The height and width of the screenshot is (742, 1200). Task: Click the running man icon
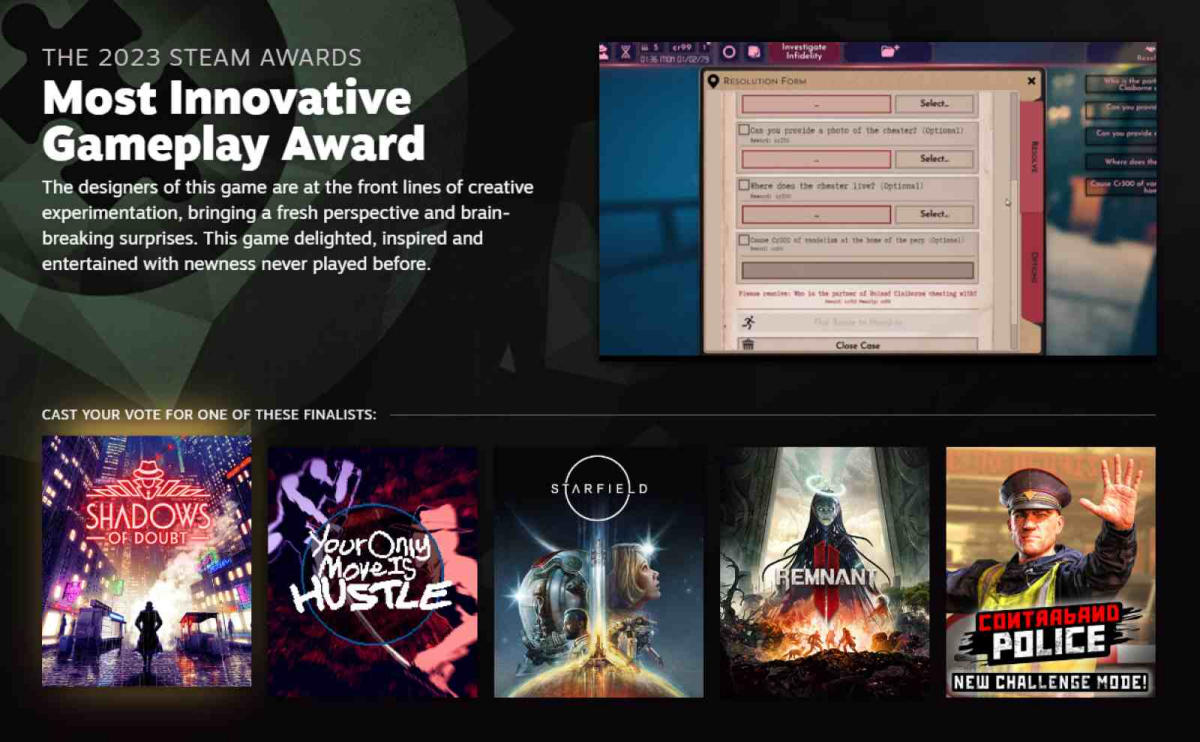[x=747, y=322]
